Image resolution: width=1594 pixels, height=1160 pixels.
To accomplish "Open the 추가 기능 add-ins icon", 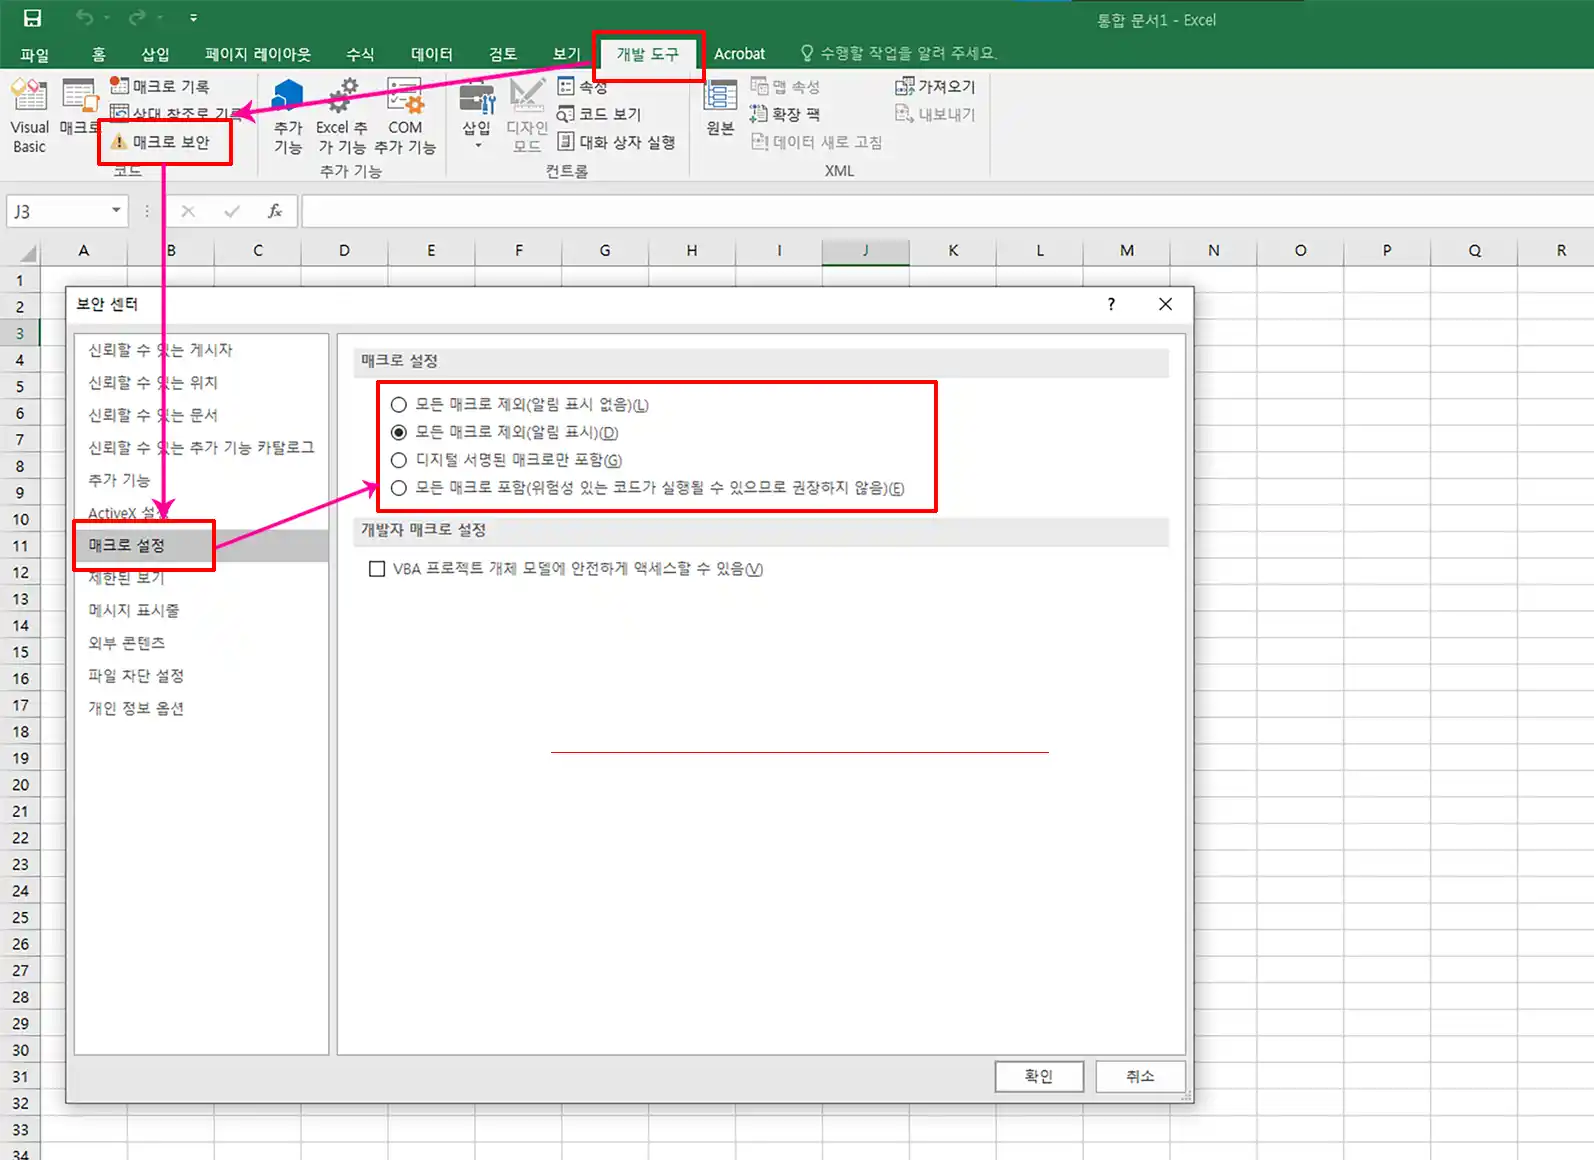I will tap(288, 117).
